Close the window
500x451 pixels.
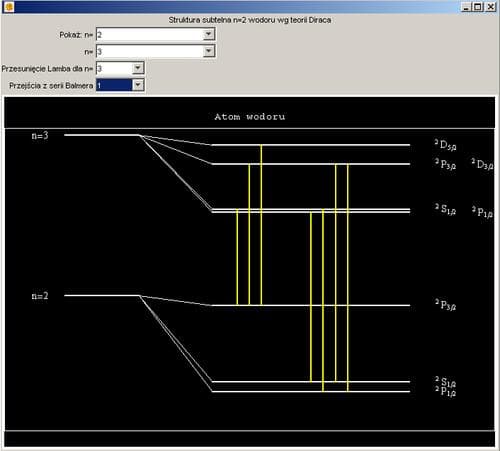point(490,7)
